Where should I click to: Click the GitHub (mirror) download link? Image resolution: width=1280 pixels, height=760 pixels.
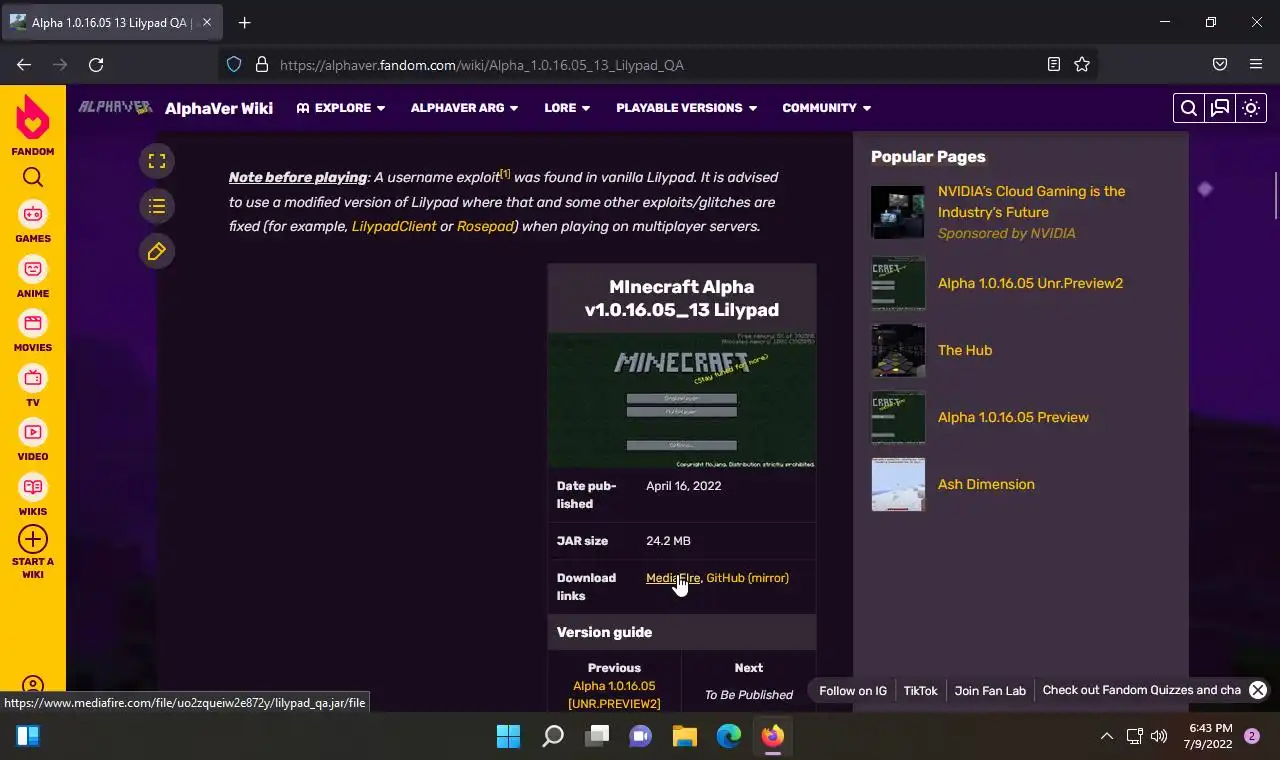747,578
